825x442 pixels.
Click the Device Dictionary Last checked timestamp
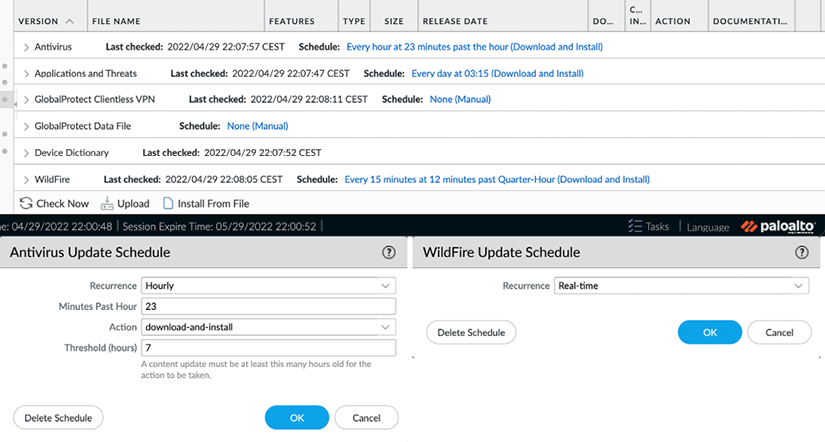[263, 153]
